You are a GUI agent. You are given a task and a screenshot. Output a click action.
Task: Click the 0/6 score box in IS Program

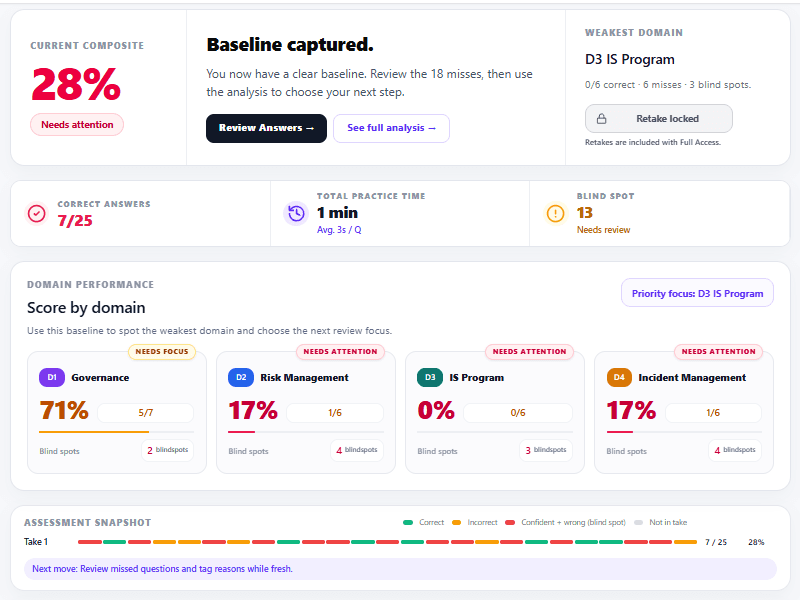(x=518, y=413)
